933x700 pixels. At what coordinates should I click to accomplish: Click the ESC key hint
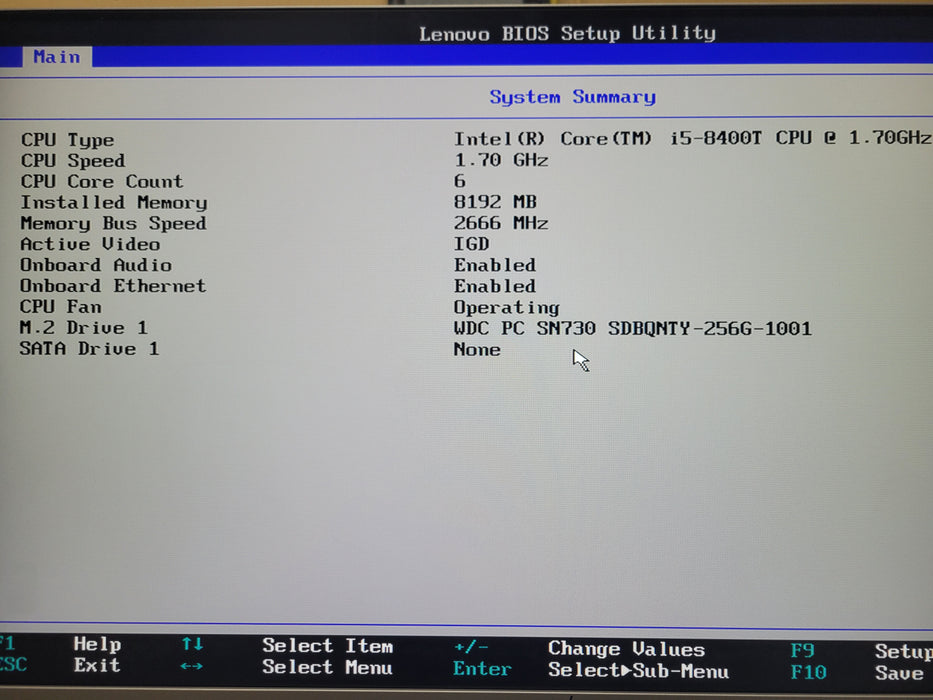click(13, 665)
